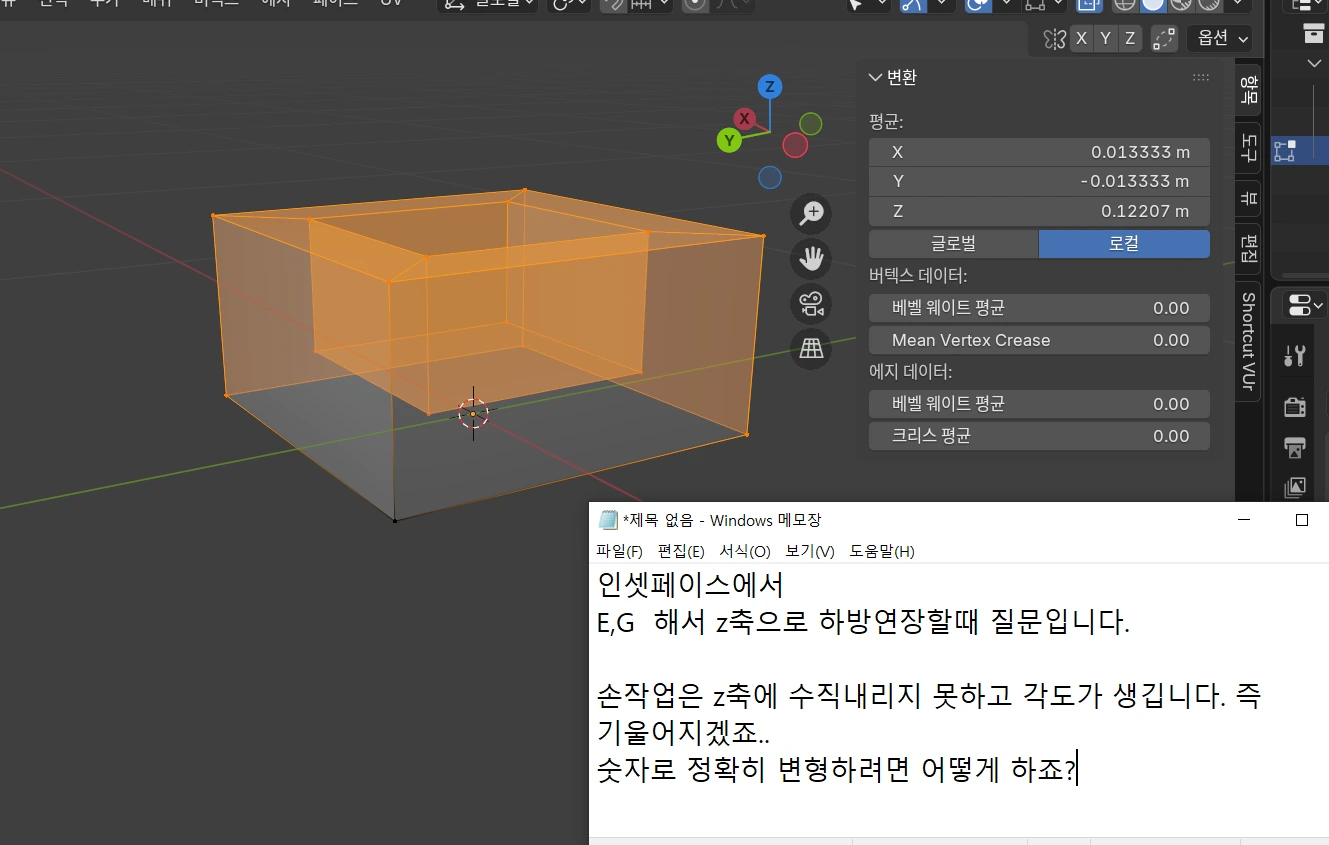Viewport: 1329px width, 845px height.
Task: Switch transform panel to 글로벌
Action: tap(953, 243)
